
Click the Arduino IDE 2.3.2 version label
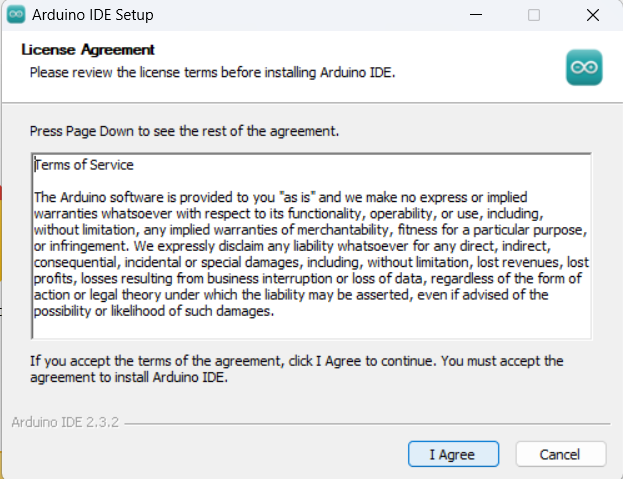[66, 422]
